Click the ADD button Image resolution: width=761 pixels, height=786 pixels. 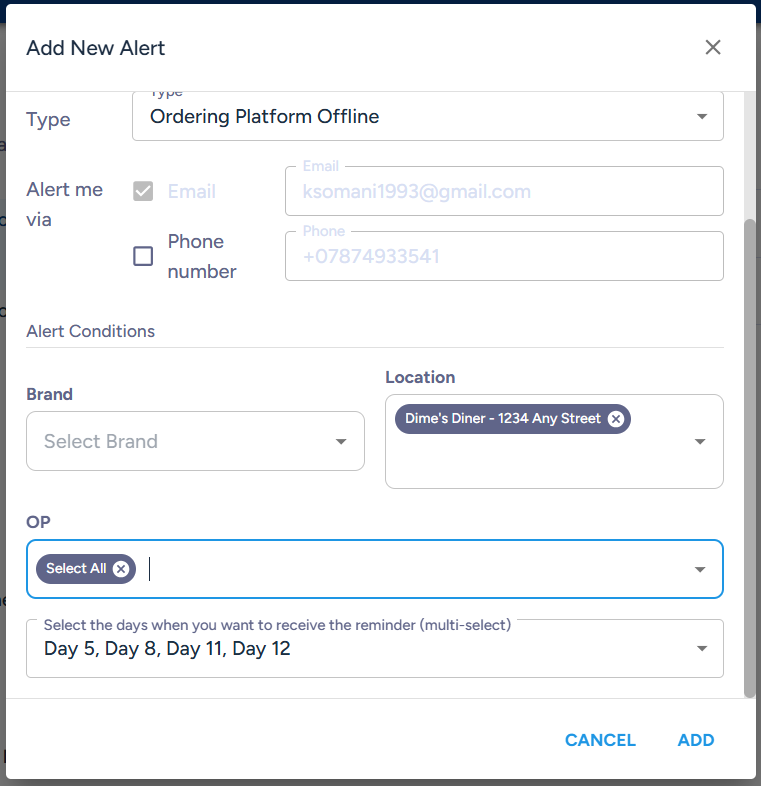[696, 740]
